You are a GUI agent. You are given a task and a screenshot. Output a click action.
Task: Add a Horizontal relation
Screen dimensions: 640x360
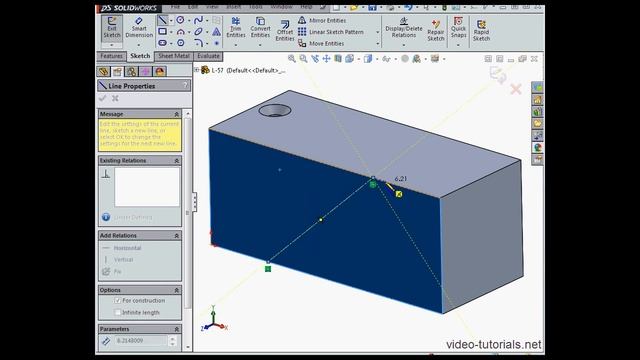122,248
